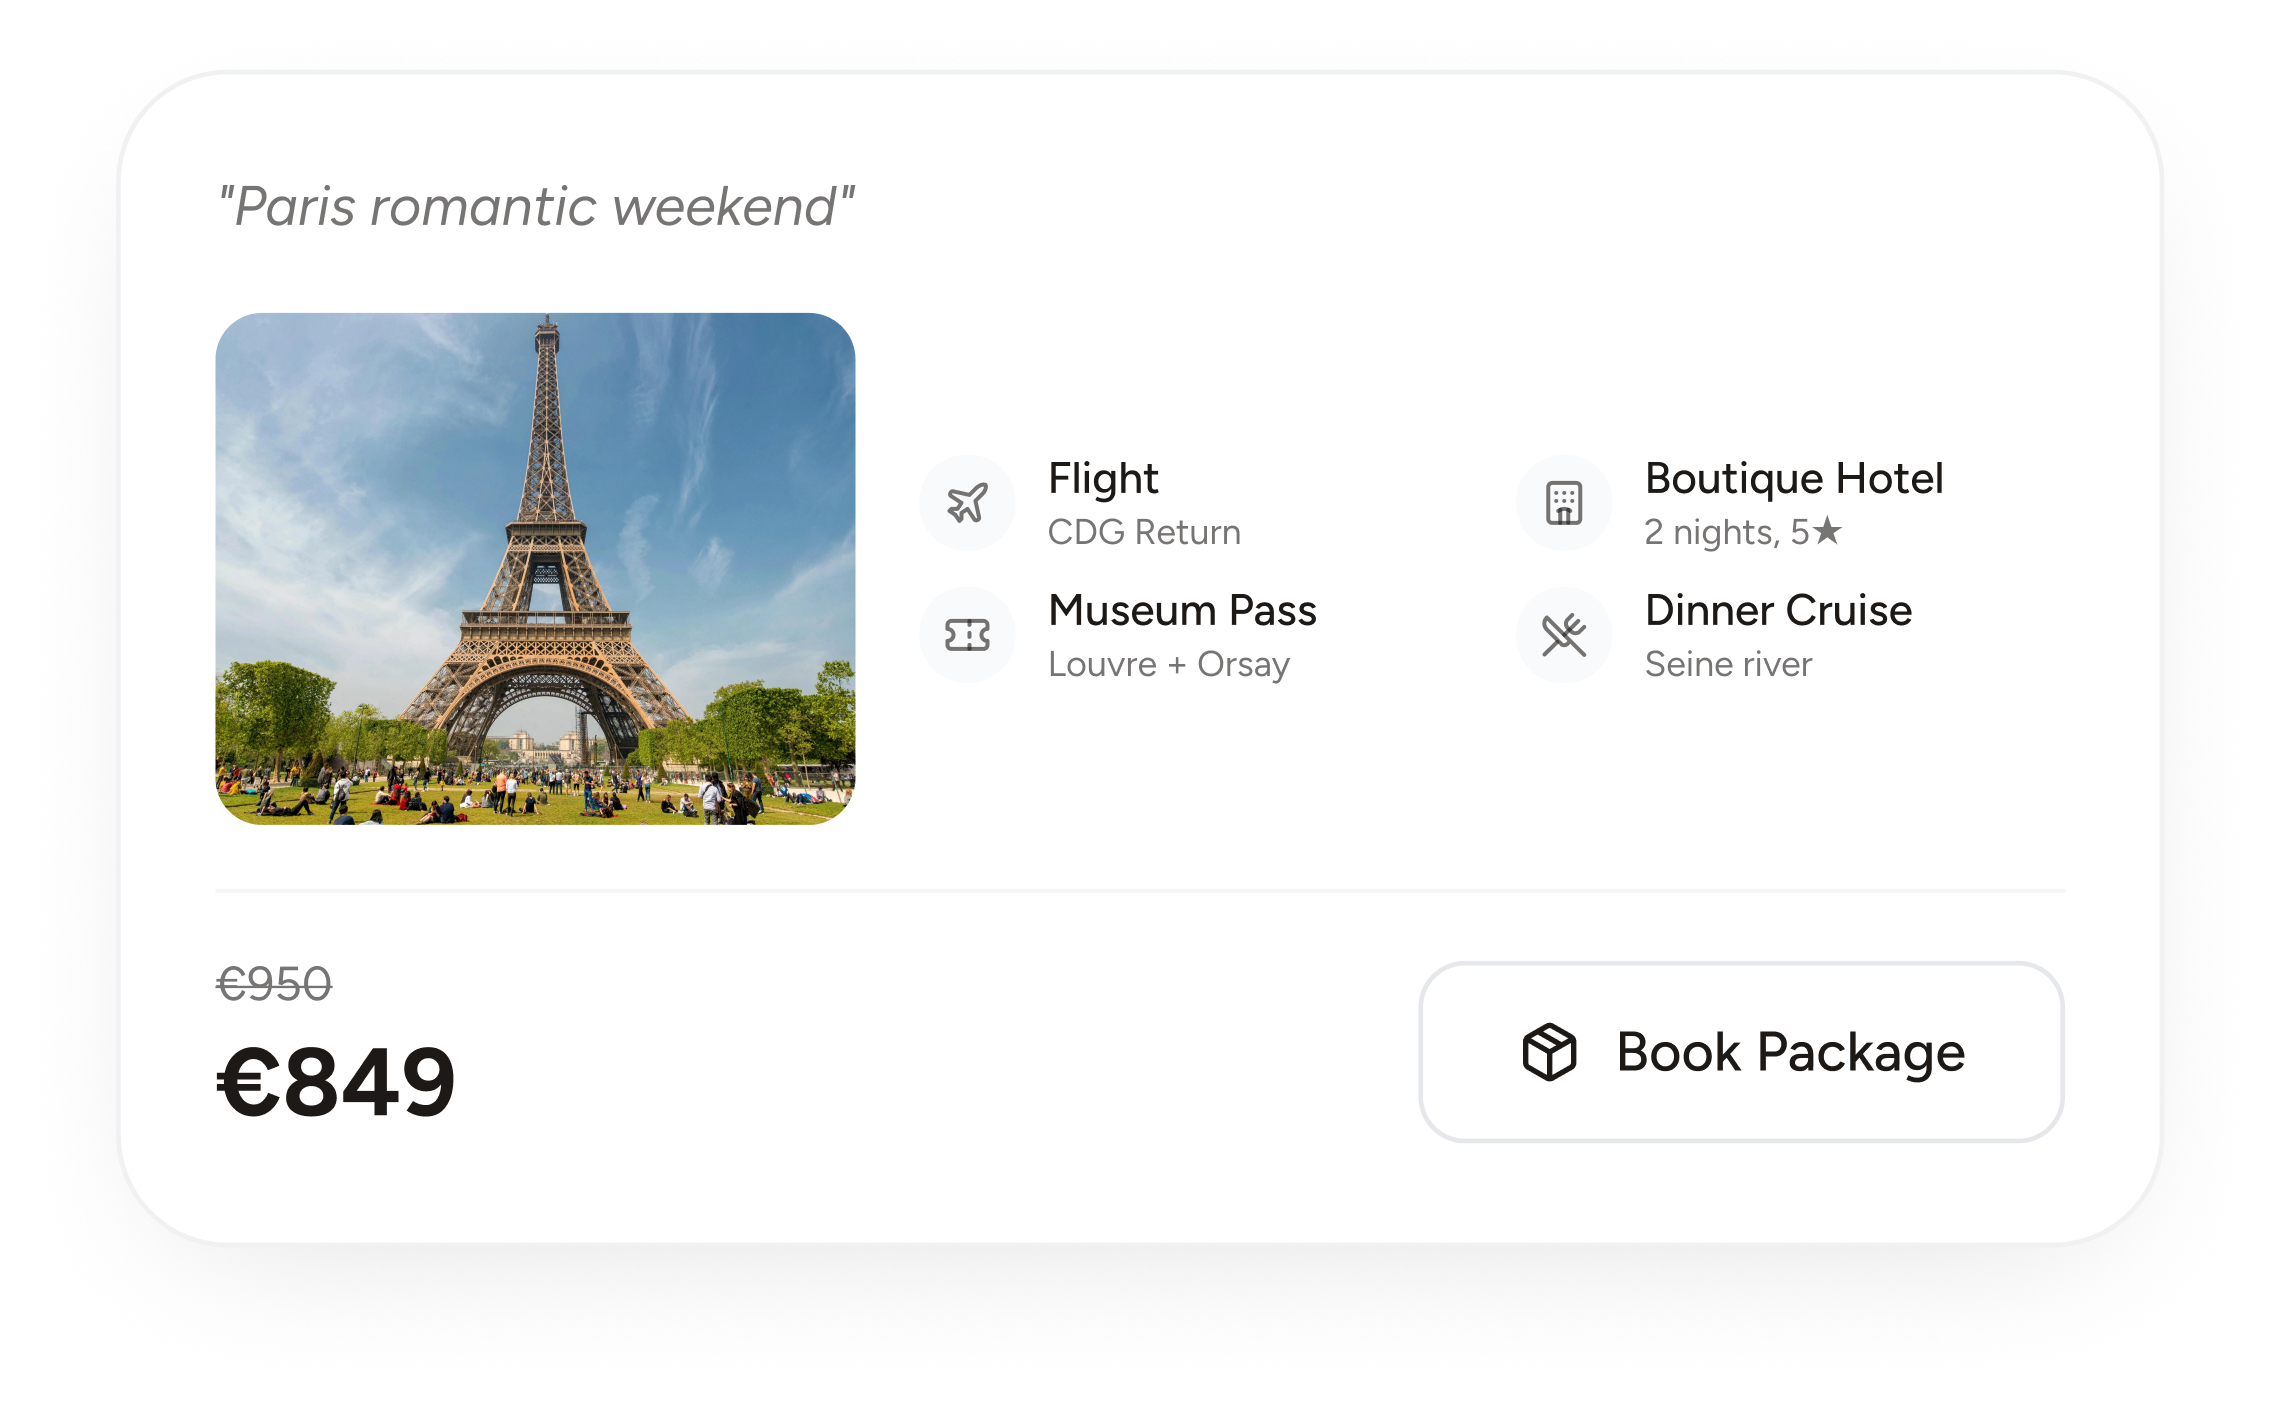Click the hotel building icon
Screen dimensions: 2281x1411
pyautogui.click(x=1564, y=503)
